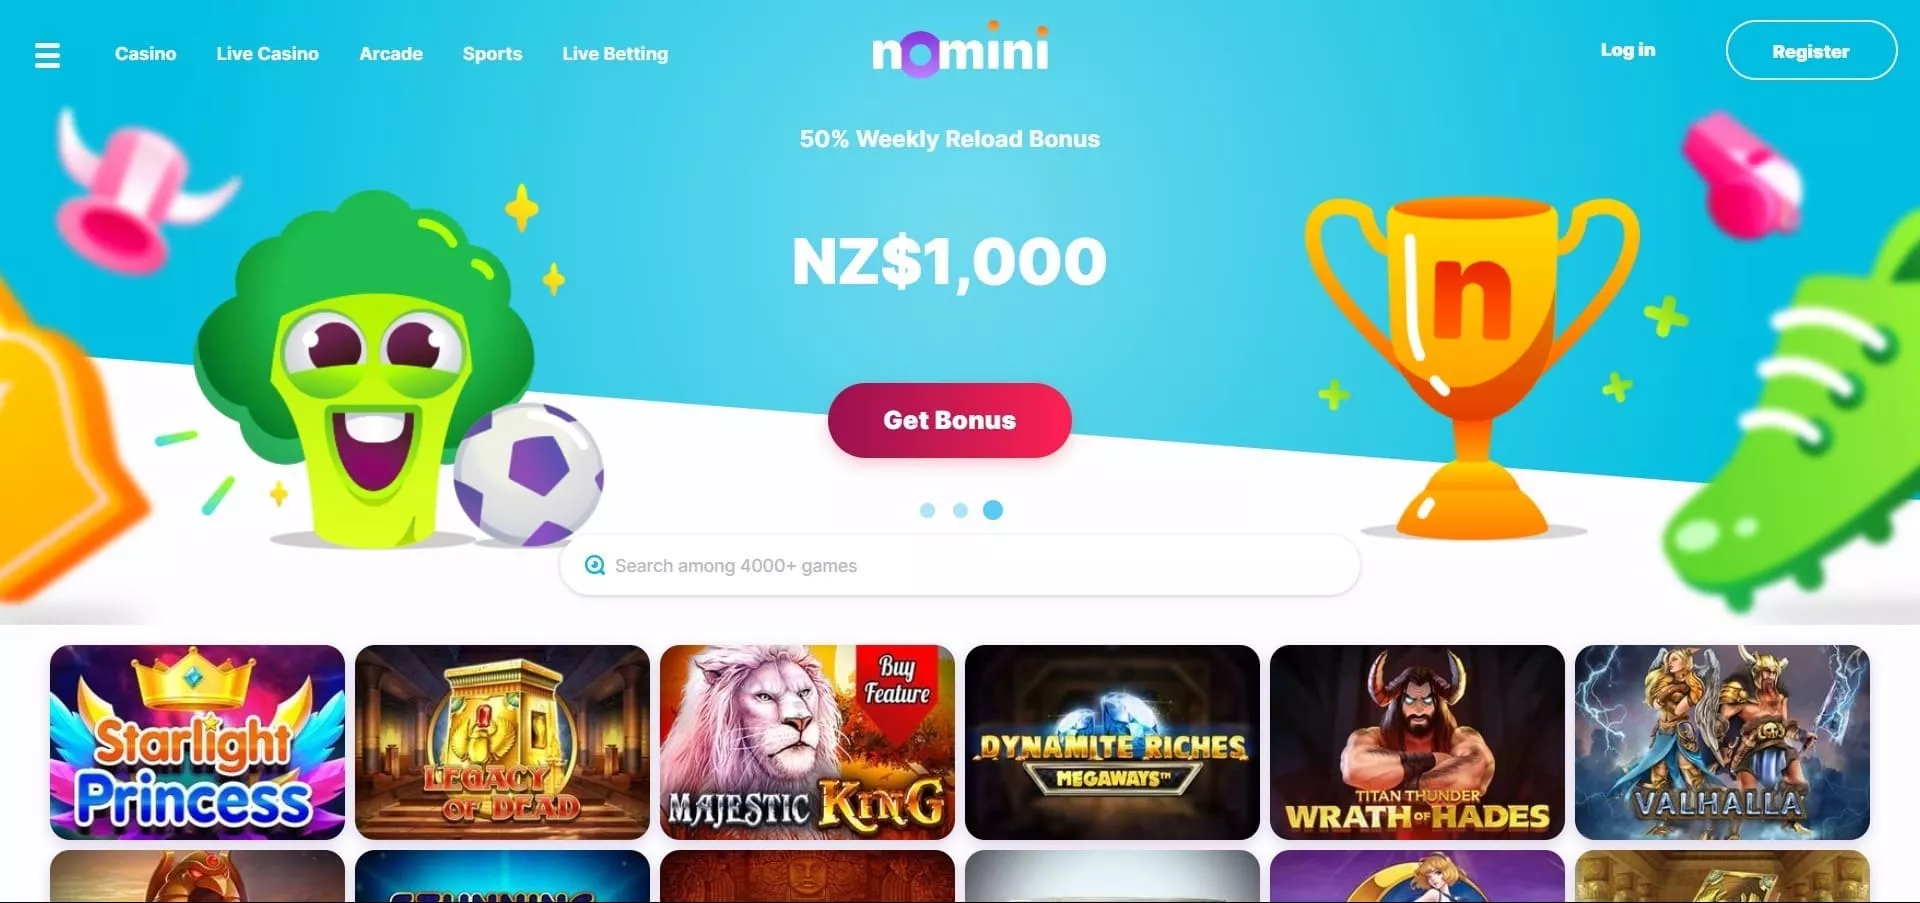Click the Nomini logo
The width and height of the screenshot is (1920, 903).
pos(960,49)
